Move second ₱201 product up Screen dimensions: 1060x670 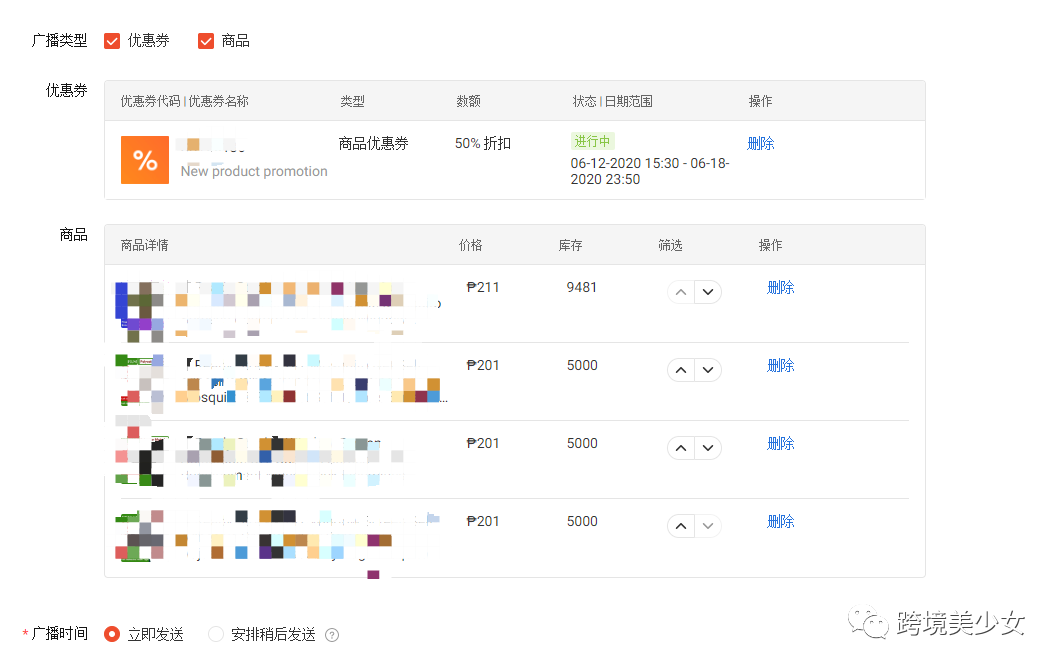[x=681, y=448]
